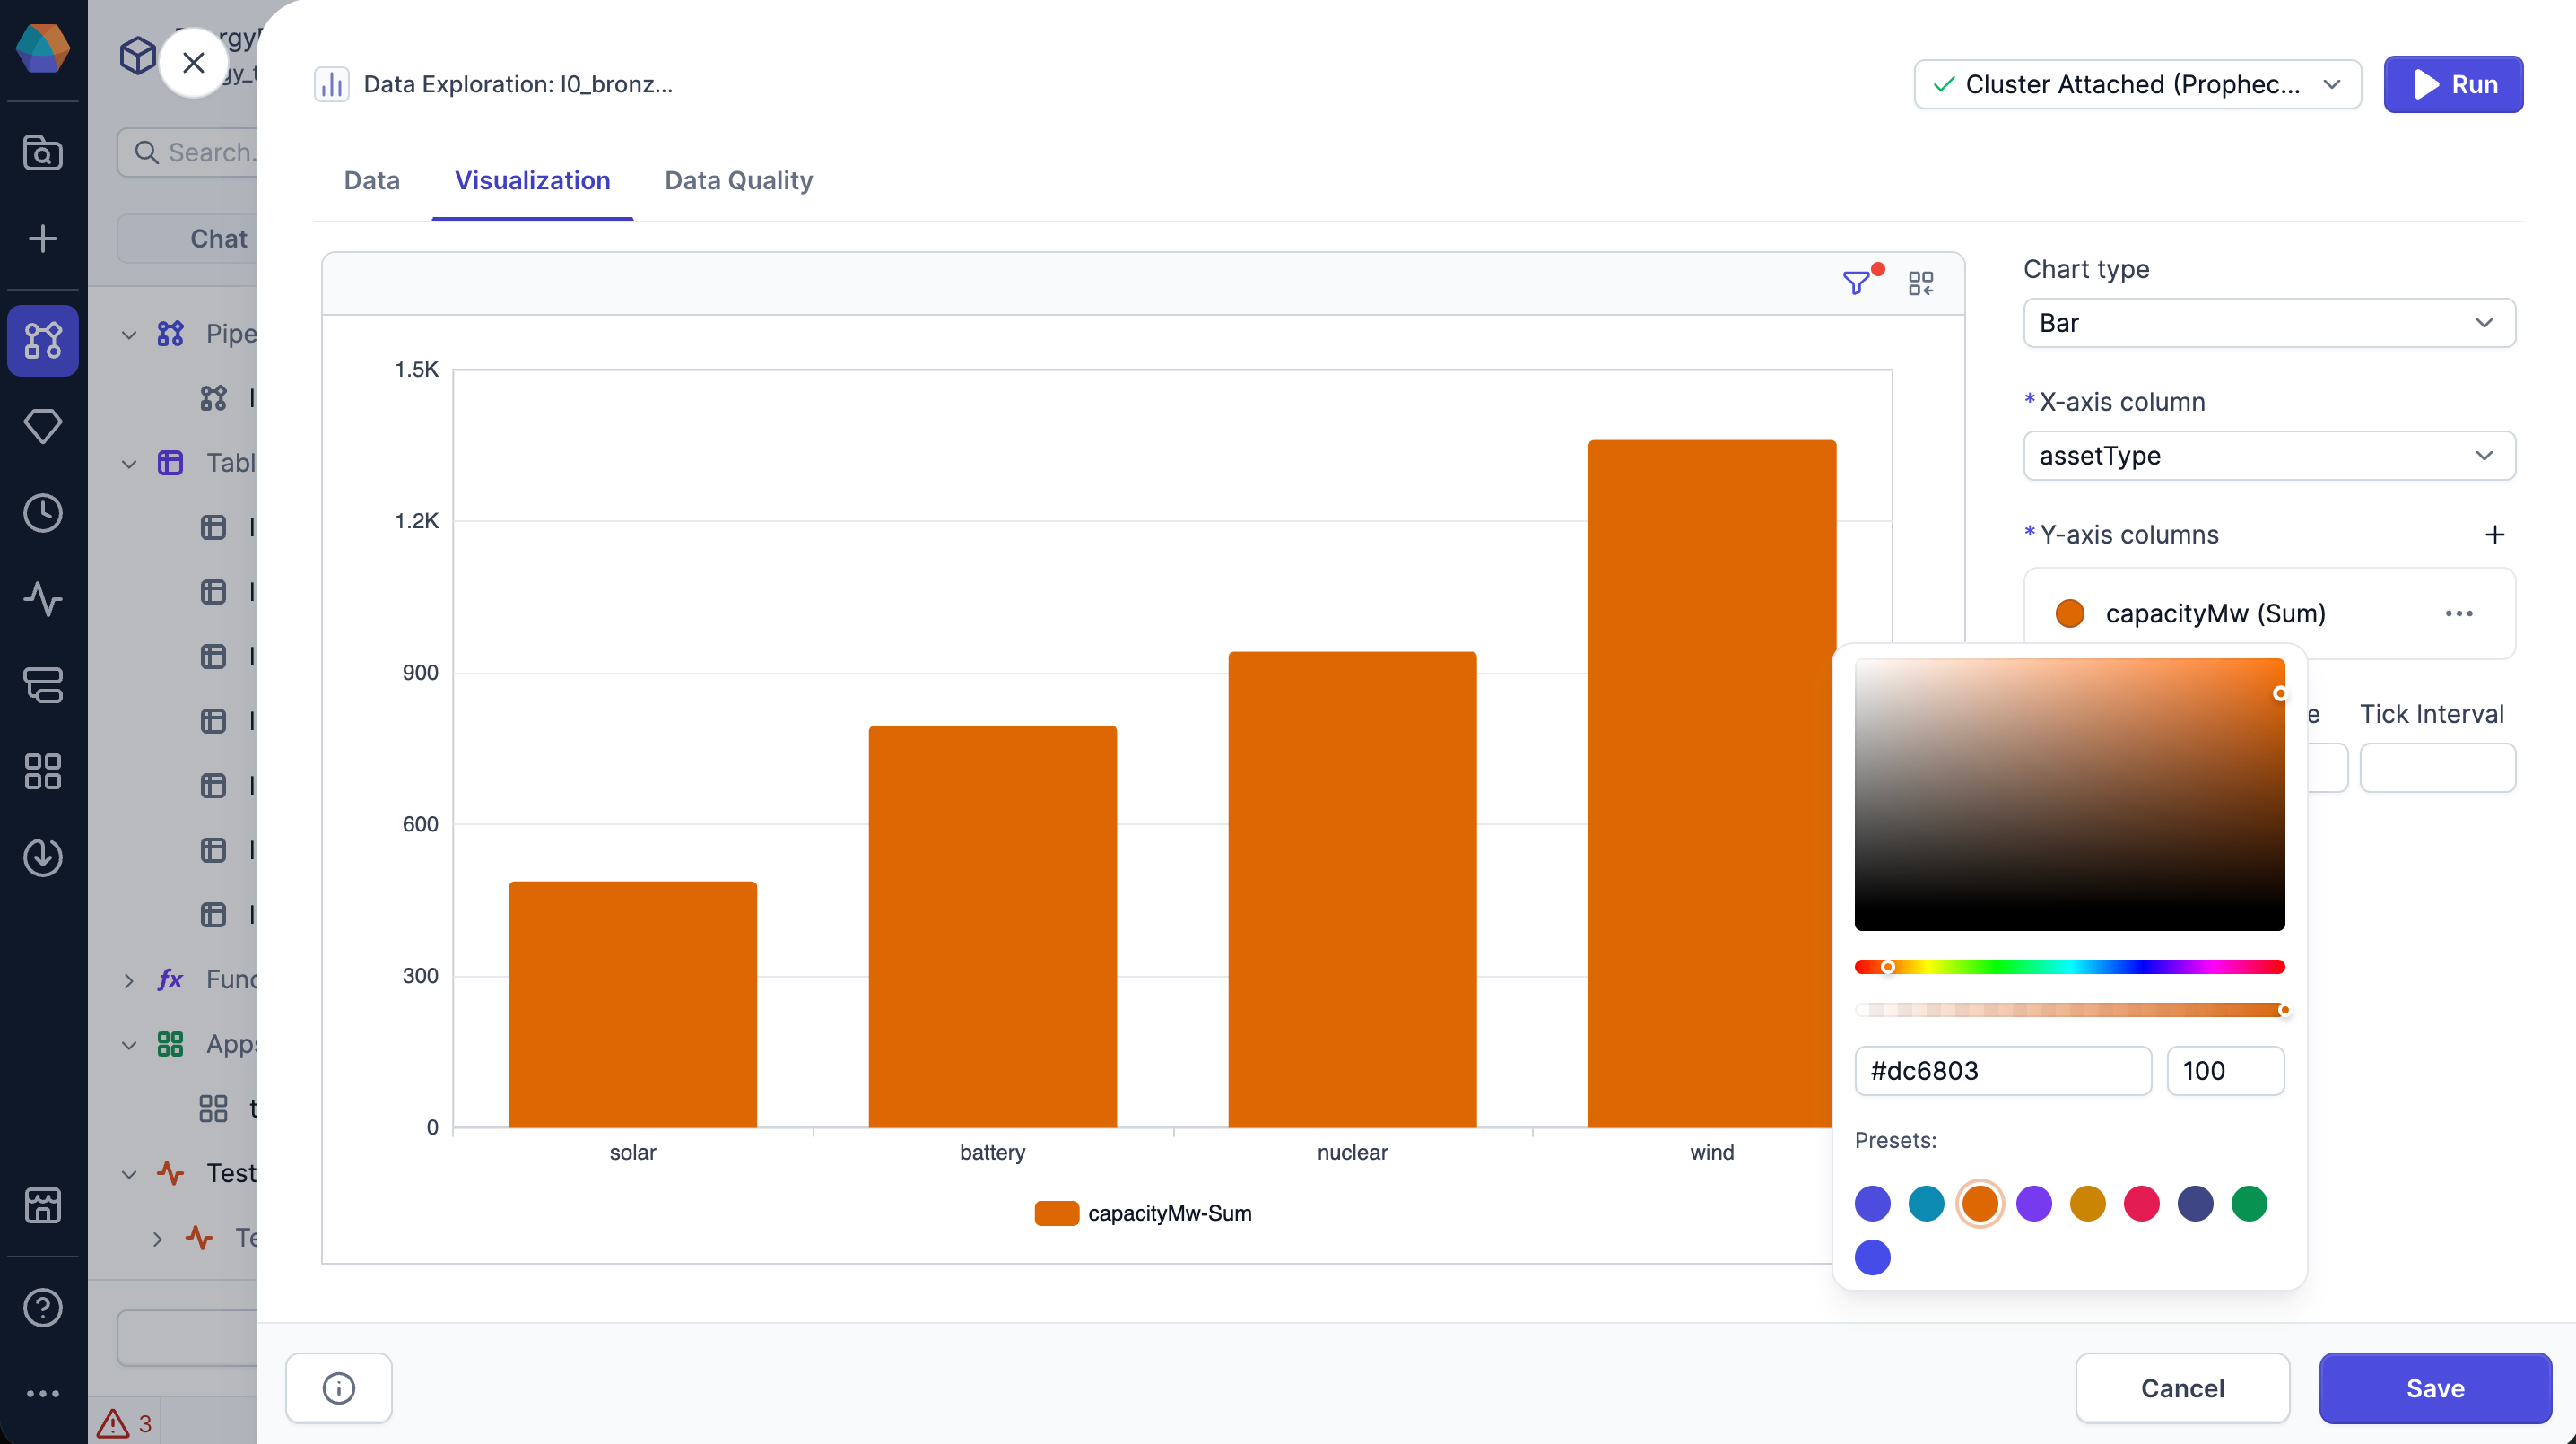This screenshot has width=2576, height=1444.
Task: Collapse the Tables section in the tree
Action: (128, 463)
